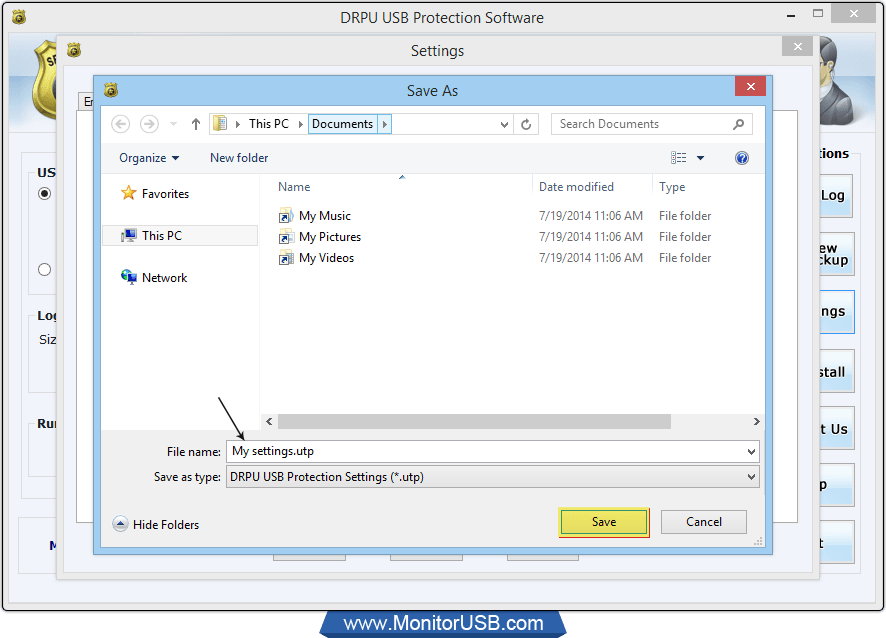The height and width of the screenshot is (638, 886).
Task: Maximize the DRPU USB Protection Software window
Action: (818, 14)
